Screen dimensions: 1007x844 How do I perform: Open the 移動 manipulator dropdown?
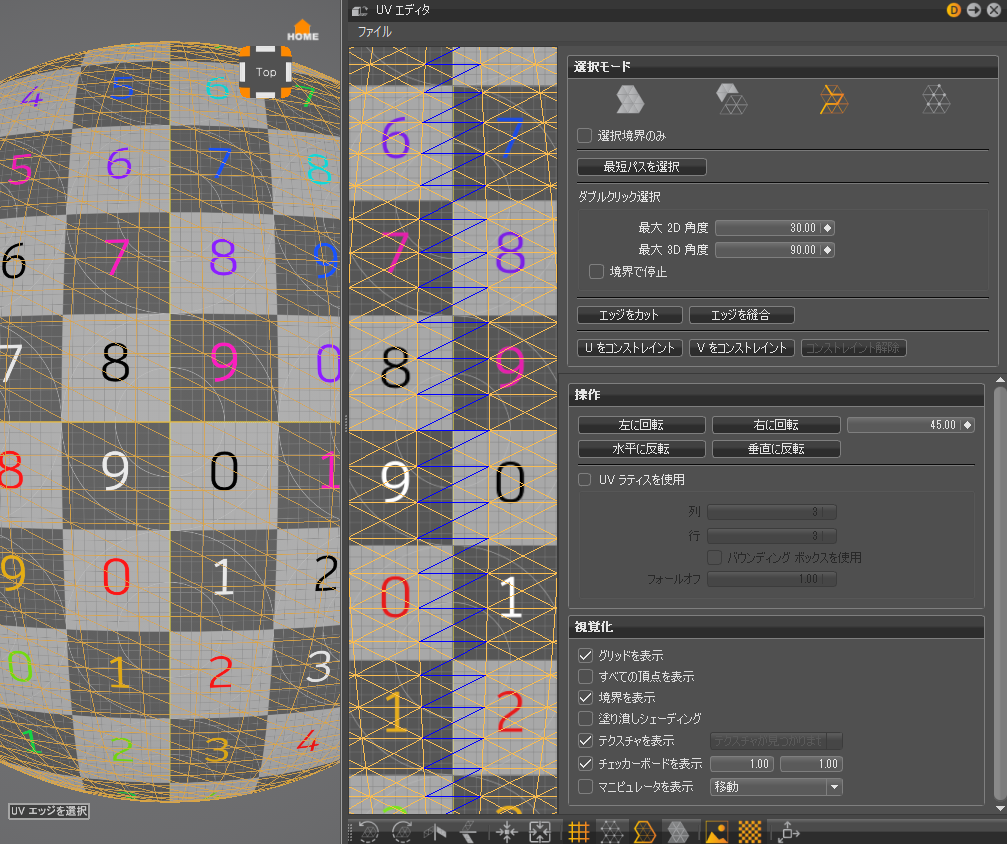tap(776, 787)
